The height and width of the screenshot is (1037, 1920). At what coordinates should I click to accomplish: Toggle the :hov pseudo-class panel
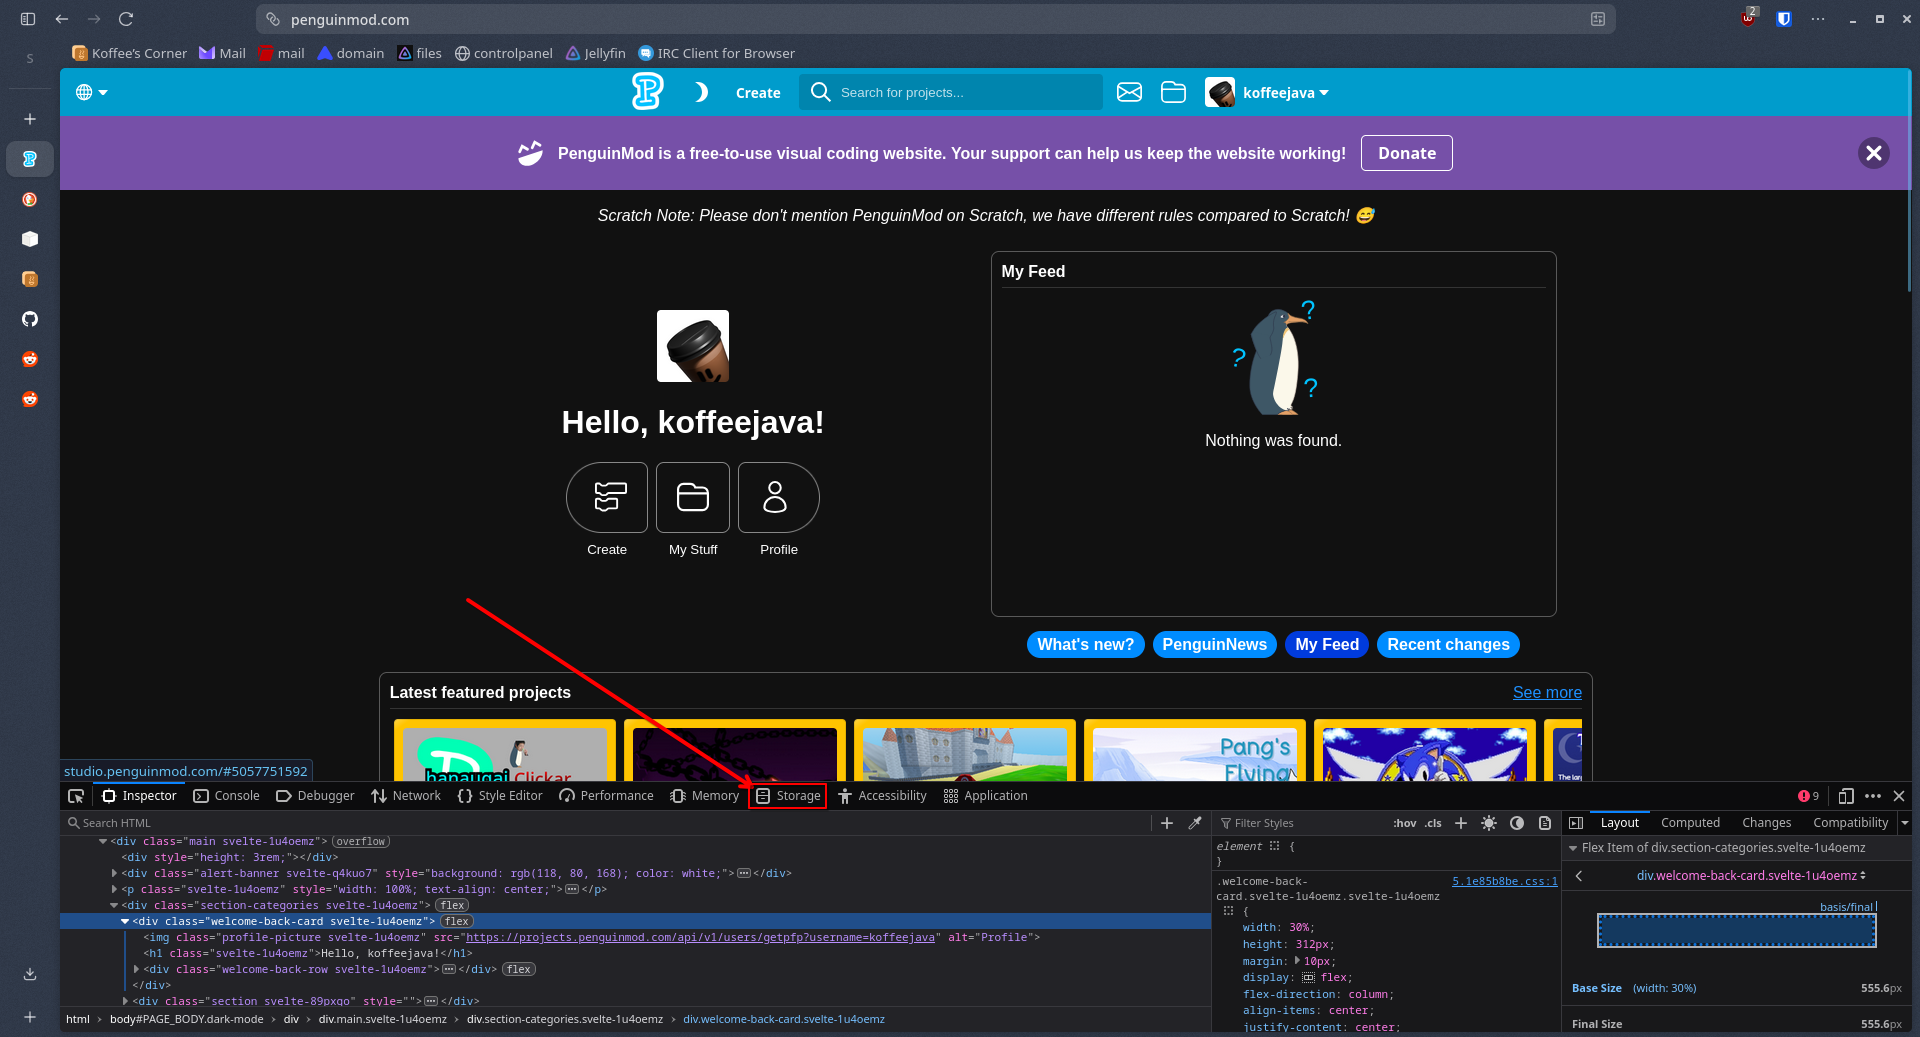[1404, 823]
